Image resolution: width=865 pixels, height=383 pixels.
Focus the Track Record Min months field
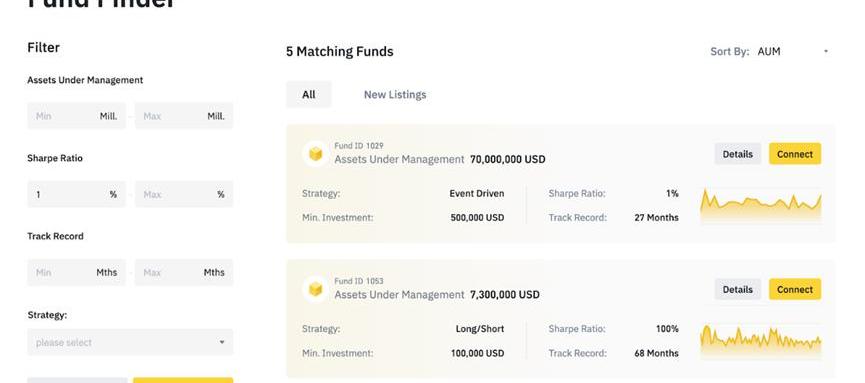[77, 273]
